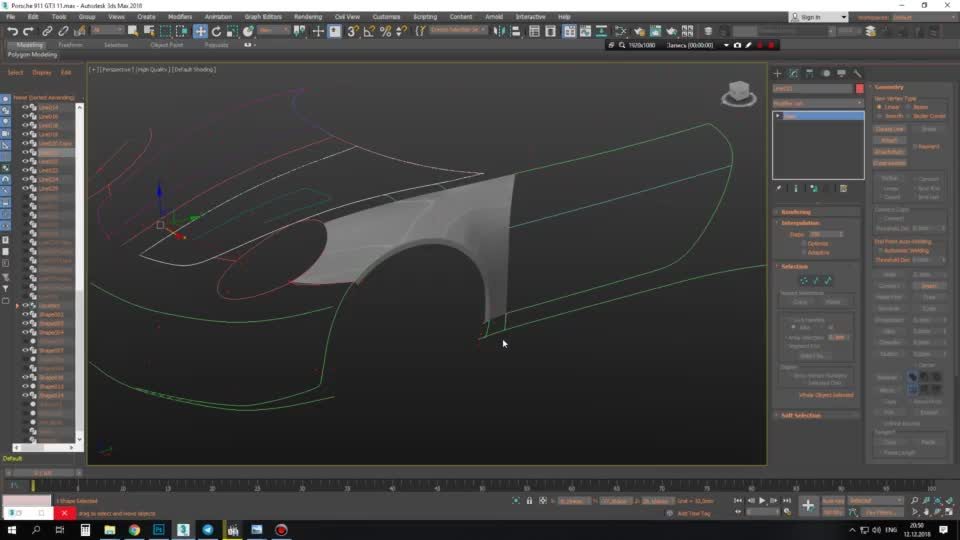Toggle the 3D Snaps tool

(x=353, y=31)
